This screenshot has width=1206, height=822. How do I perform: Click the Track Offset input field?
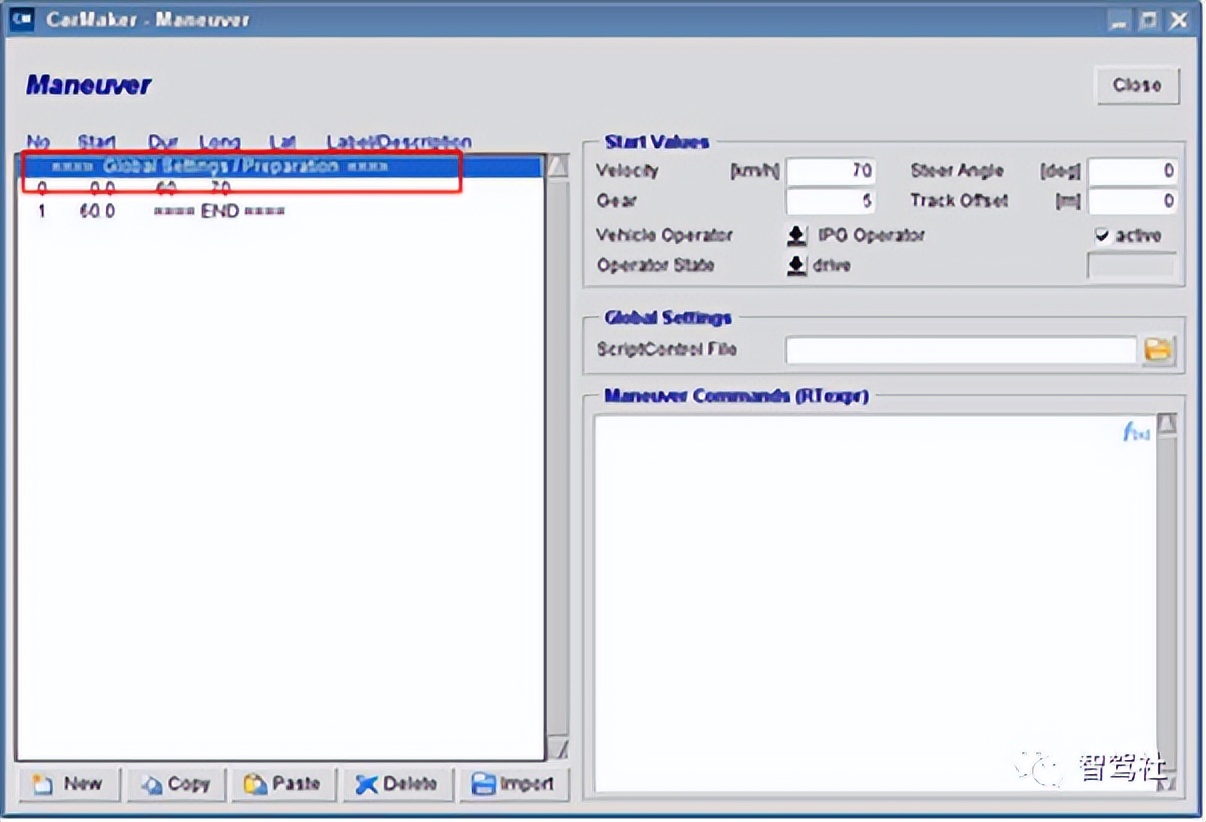(1133, 201)
